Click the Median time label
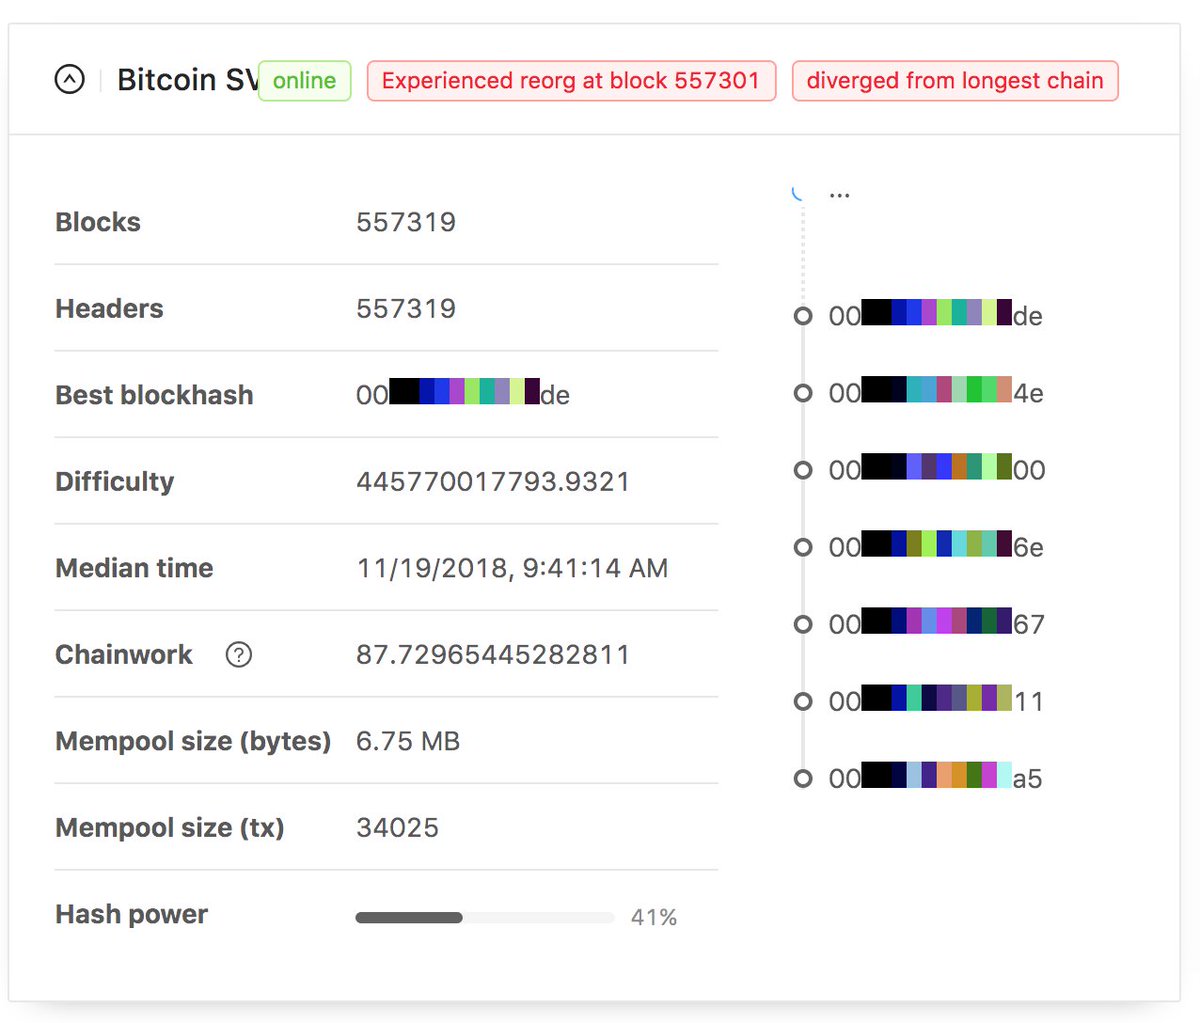 click(x=134, y=568)
